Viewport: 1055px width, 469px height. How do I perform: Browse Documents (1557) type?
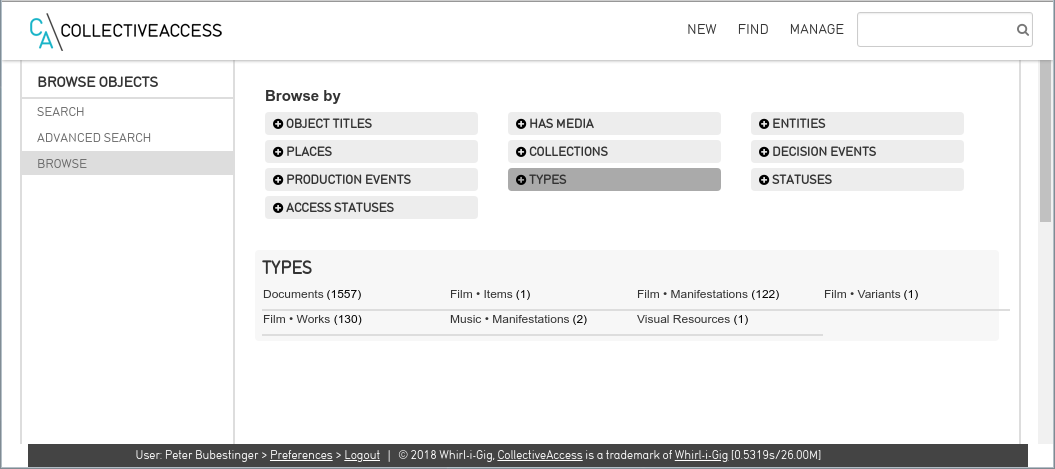click(x=311, y=294)
